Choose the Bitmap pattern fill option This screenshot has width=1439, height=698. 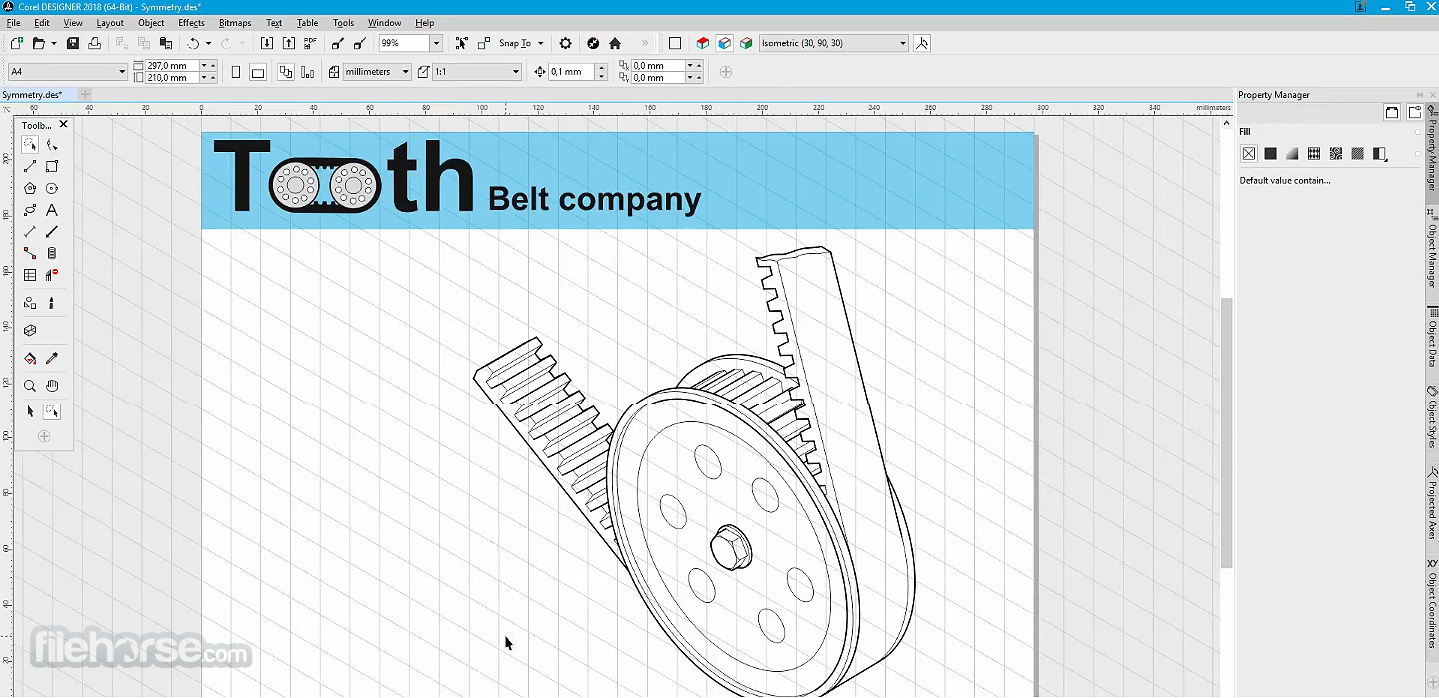pyautogui.click(x=1336, y=153)
